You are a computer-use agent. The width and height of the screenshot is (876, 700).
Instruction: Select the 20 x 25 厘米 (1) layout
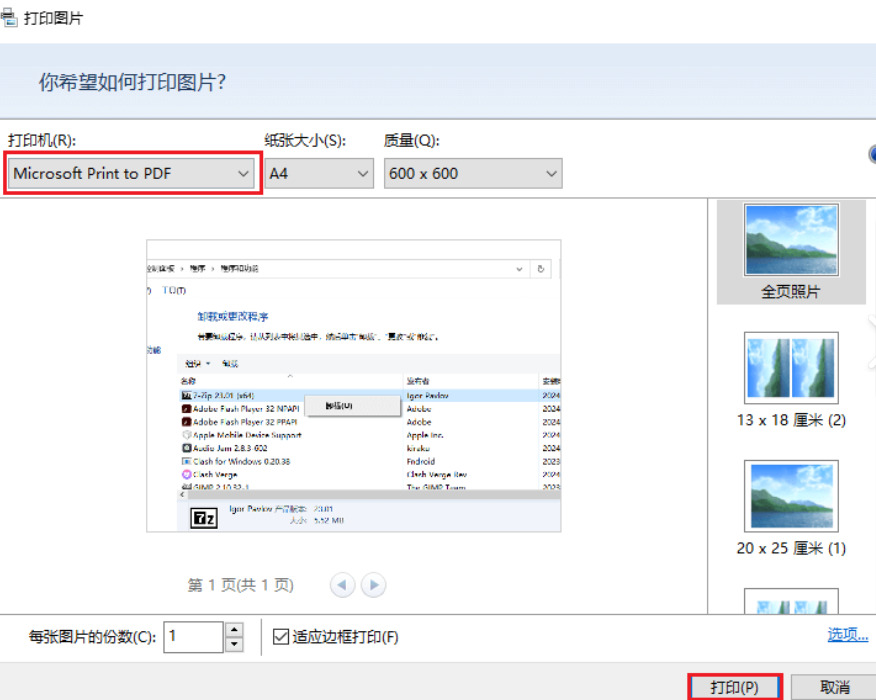click(791, 508)
